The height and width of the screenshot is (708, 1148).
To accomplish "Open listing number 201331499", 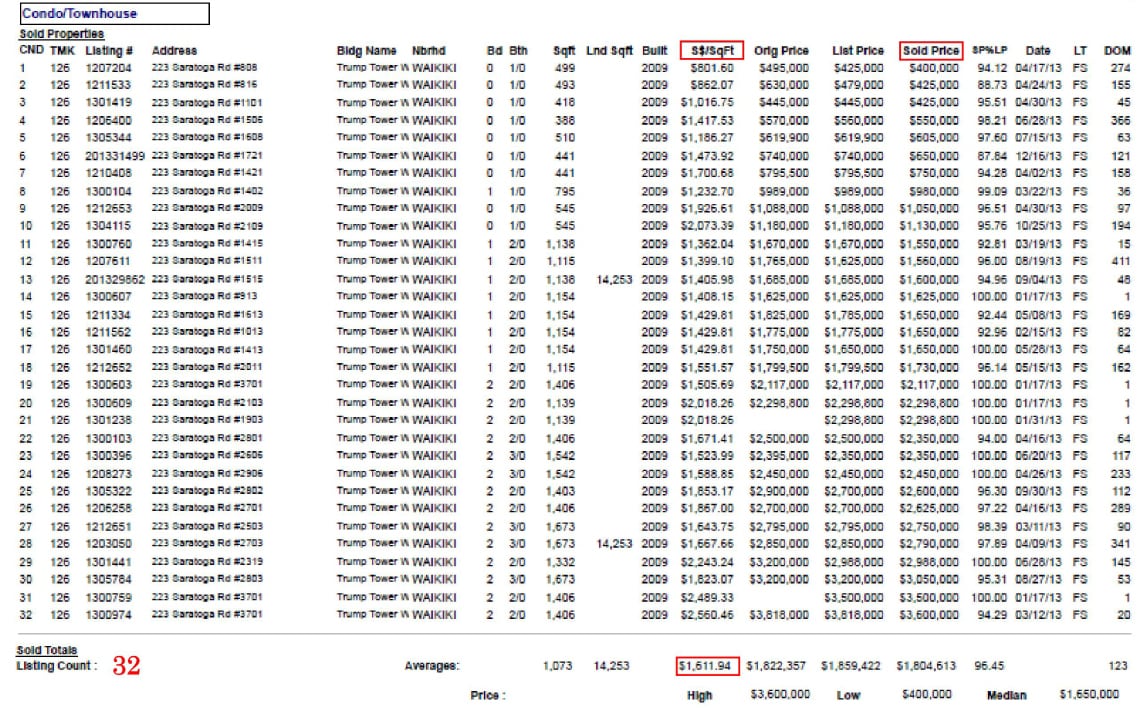I will 115,156.
